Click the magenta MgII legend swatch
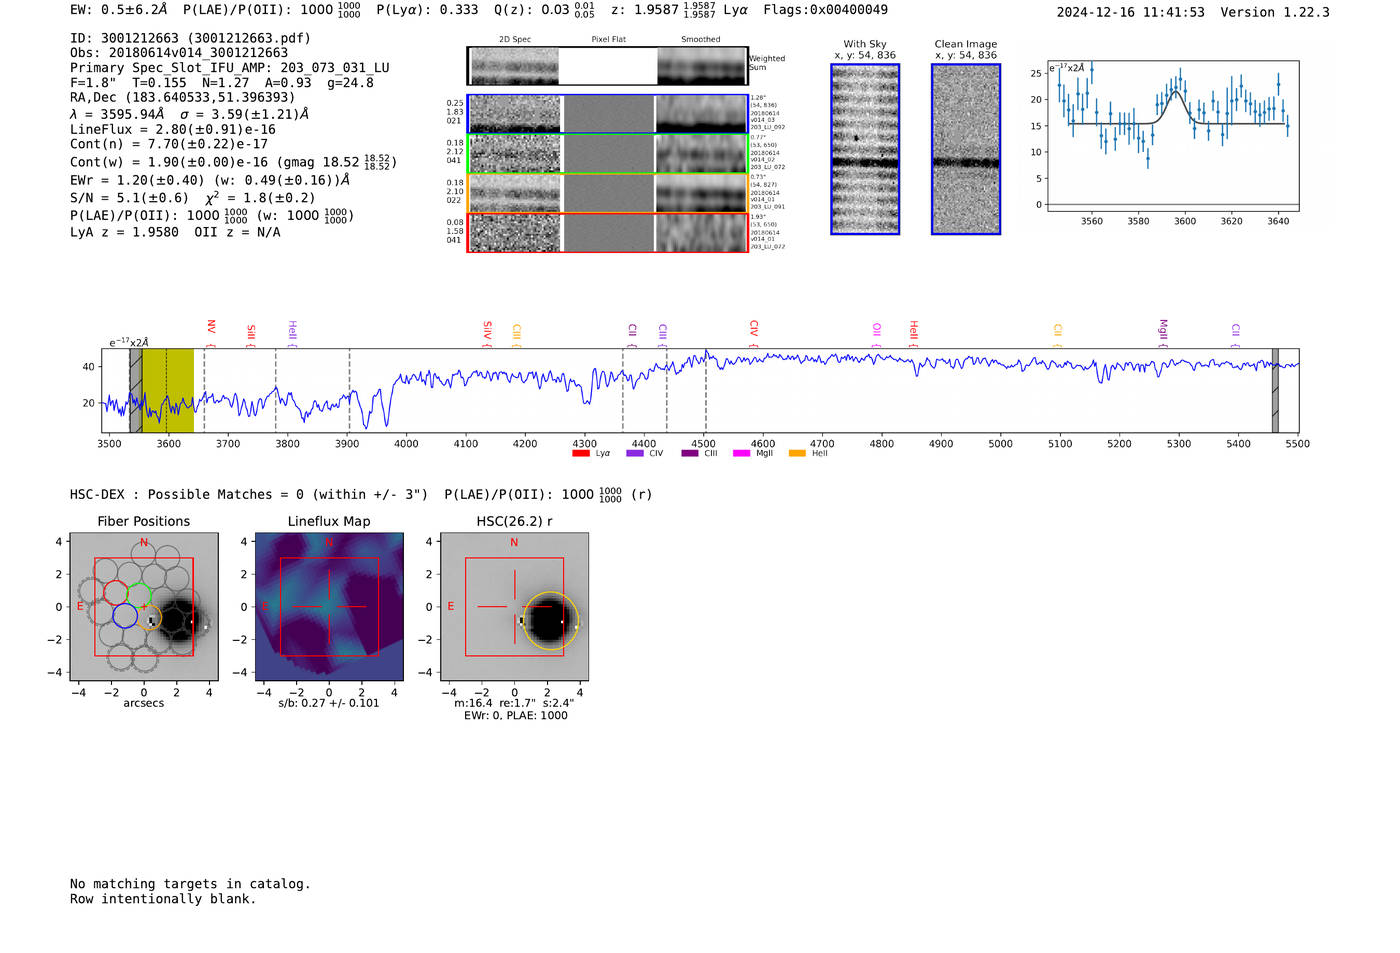 [741, 454]
